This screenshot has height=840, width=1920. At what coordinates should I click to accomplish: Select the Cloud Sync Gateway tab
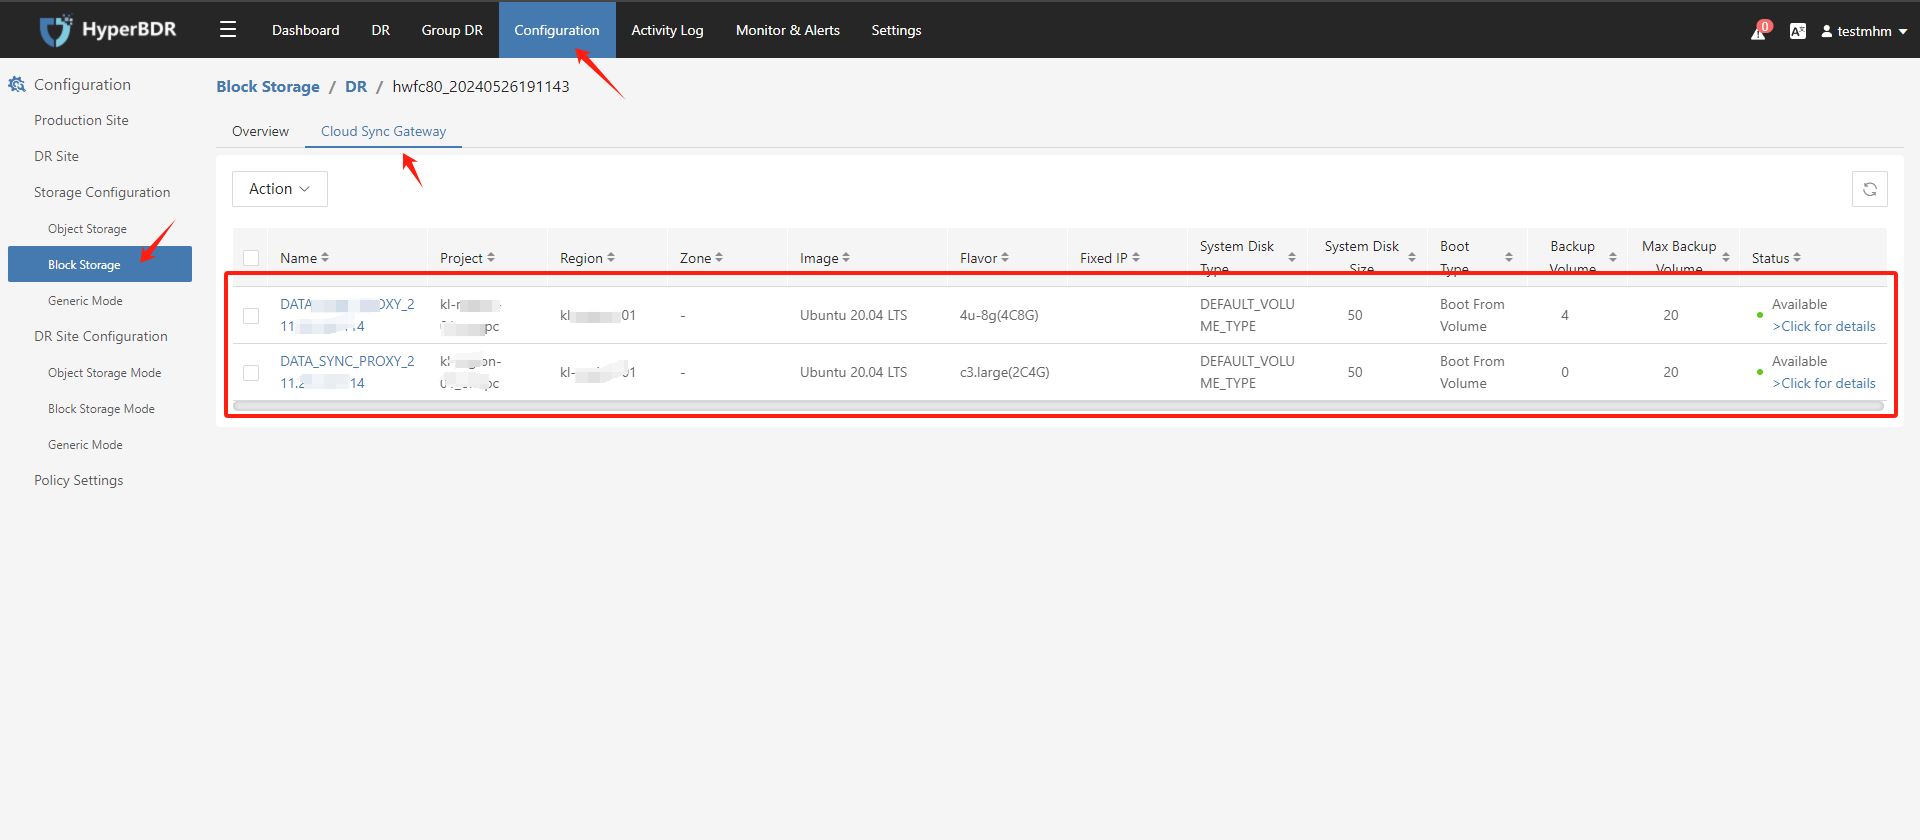(384, 131)
